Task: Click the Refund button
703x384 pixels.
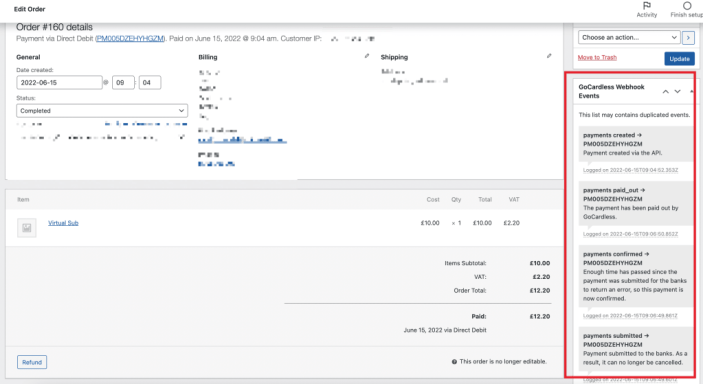Action: tap(32, 362)
